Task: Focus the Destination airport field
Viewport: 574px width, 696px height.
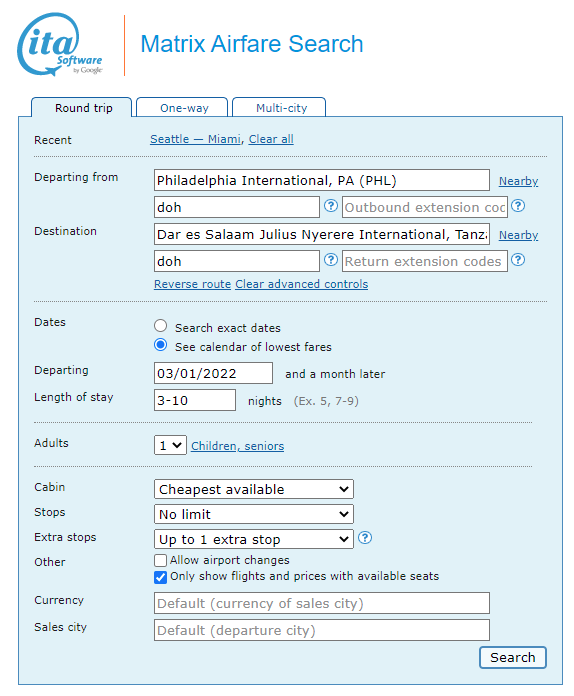Action: (x=322, y=234)
